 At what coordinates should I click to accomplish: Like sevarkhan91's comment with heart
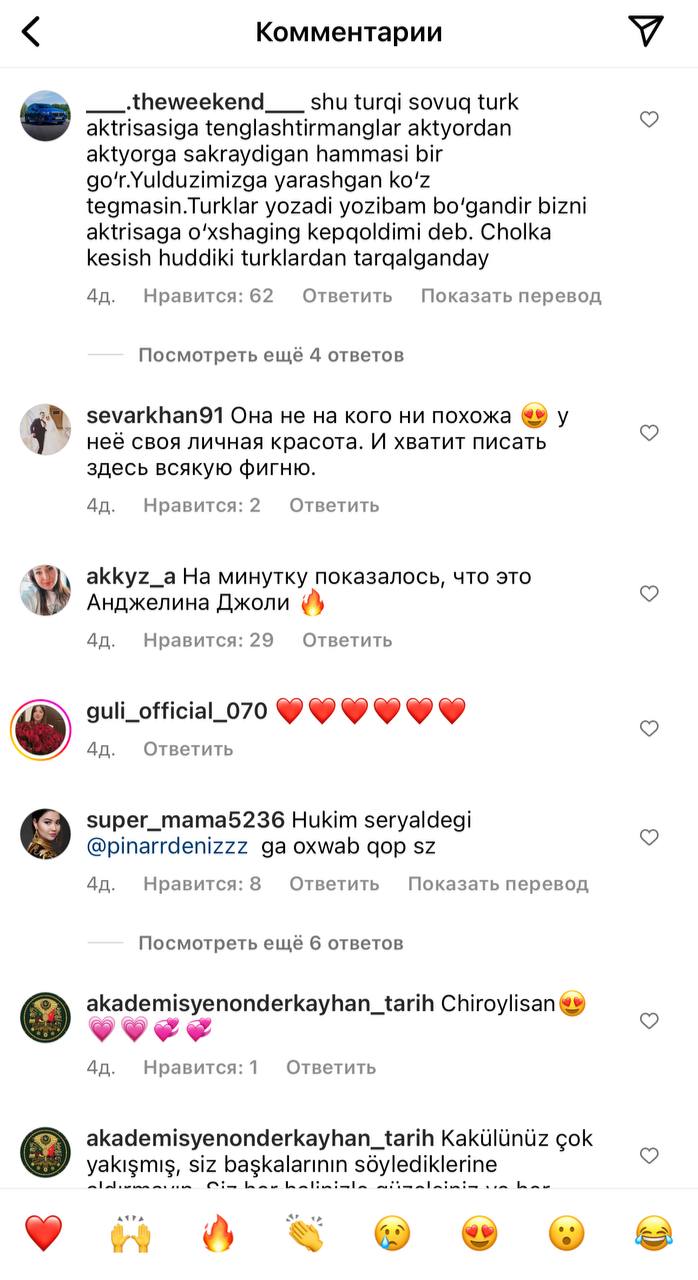pos(649,433)
